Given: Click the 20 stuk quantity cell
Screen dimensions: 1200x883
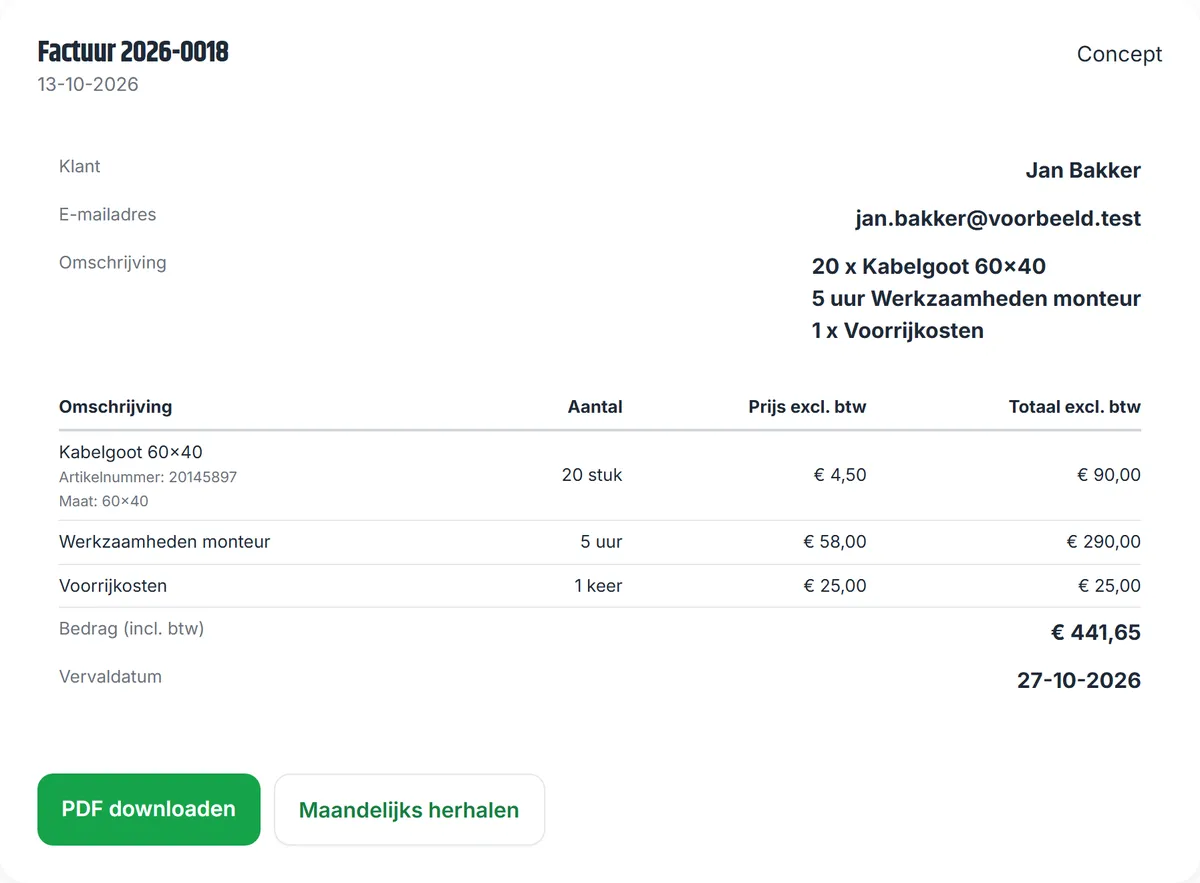Looking at the screenshot, I should point(592,475).
